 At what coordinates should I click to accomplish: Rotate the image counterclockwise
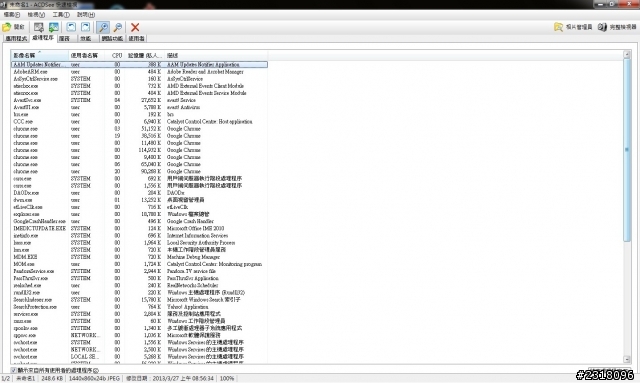click(x=71, y=27)
